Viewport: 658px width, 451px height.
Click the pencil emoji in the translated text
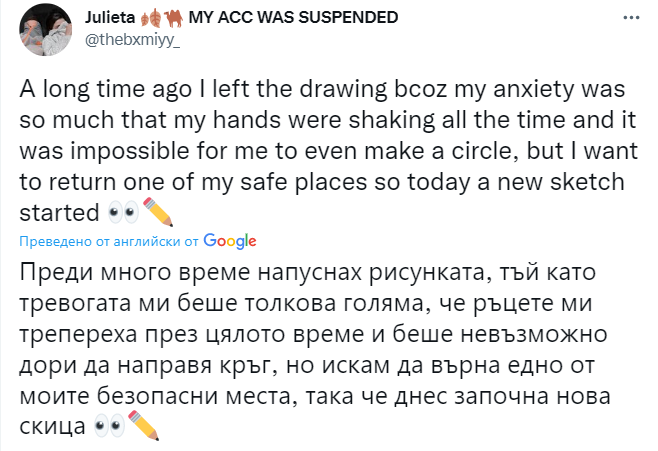pos(145,427)
